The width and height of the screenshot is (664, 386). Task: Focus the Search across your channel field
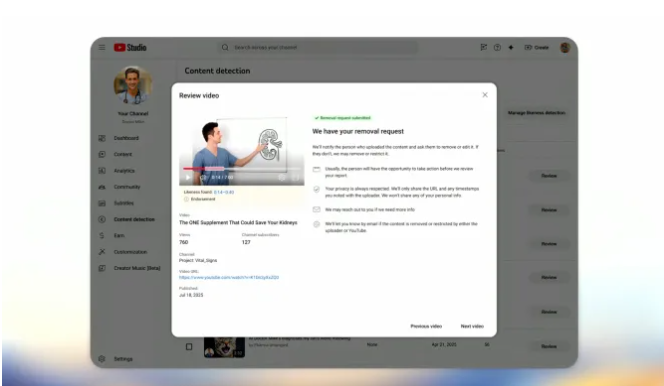pyautogui.click(x=318, y=47)
